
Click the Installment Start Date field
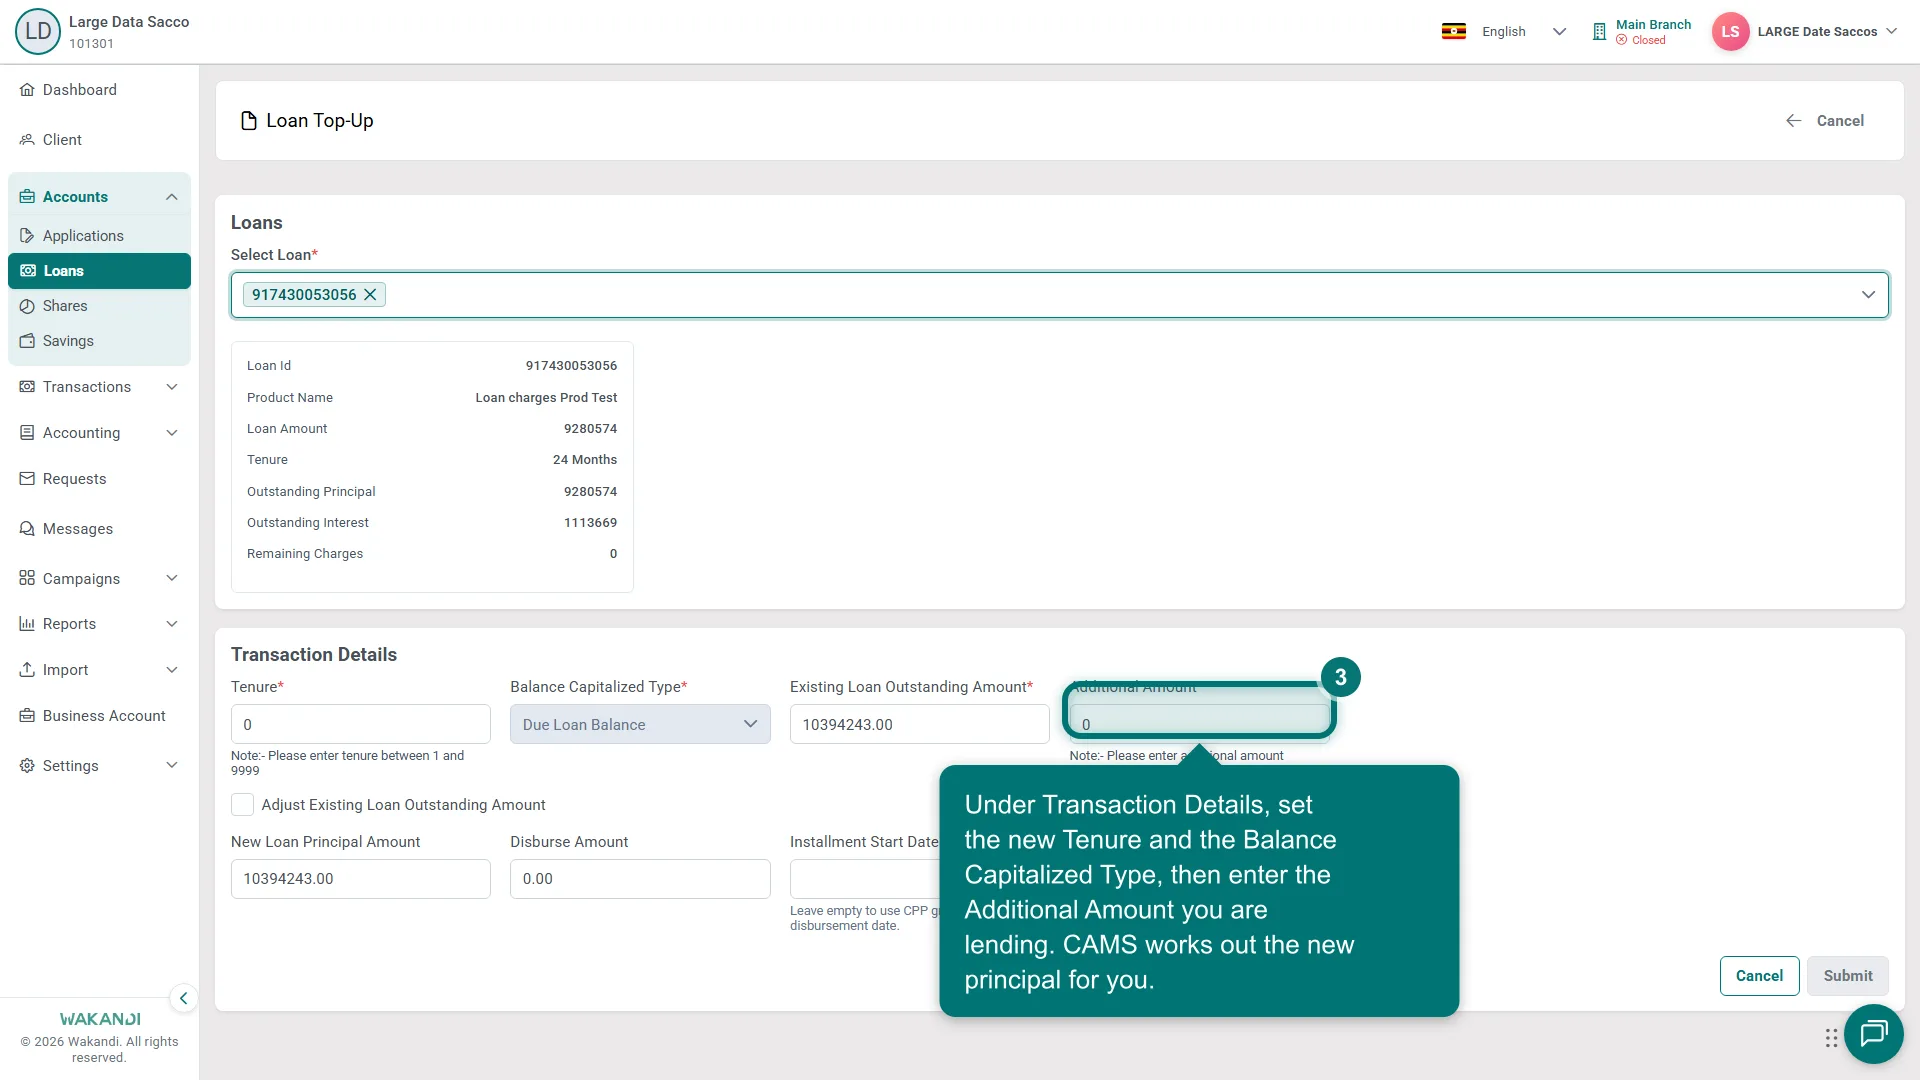click(x=864, y=879)
